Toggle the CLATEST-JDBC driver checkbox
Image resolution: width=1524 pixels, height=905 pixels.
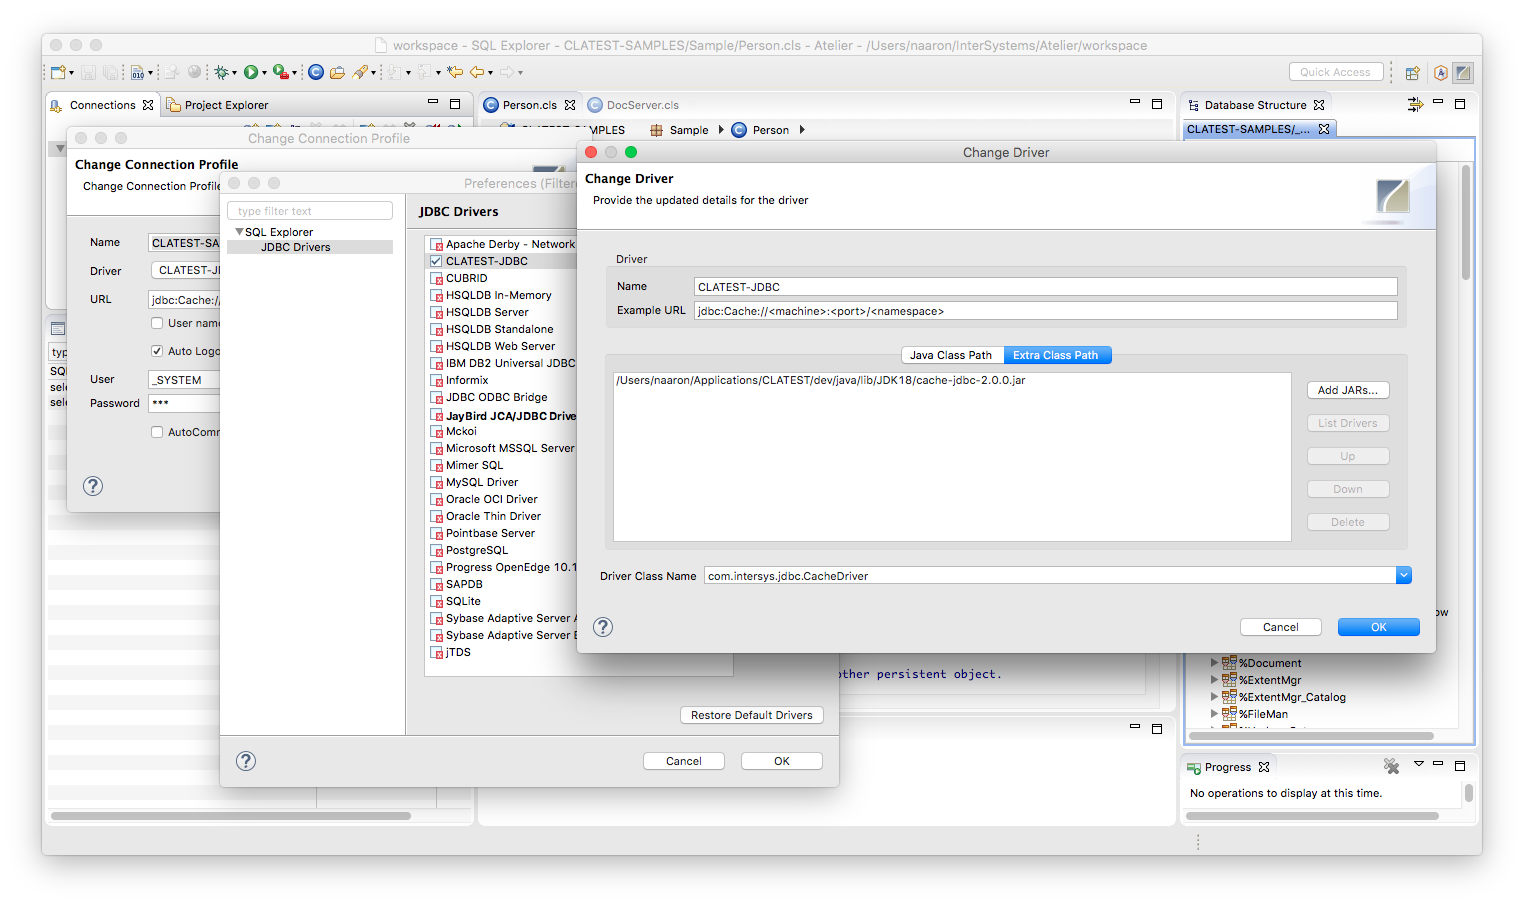(x=436, y=261)
